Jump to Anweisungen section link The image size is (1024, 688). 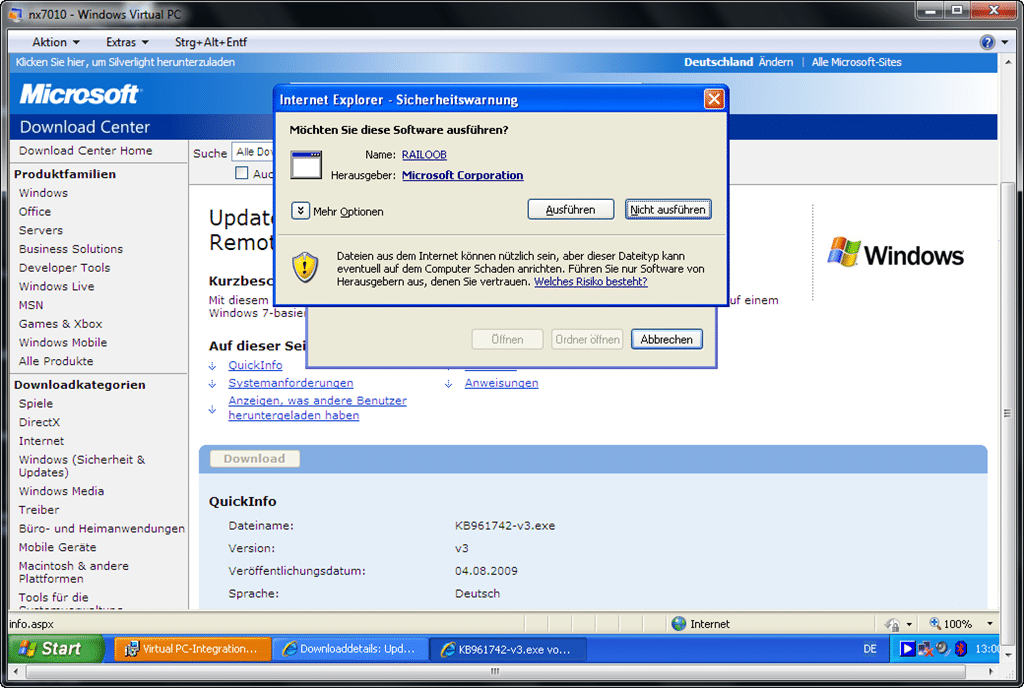tap(502, 383)
